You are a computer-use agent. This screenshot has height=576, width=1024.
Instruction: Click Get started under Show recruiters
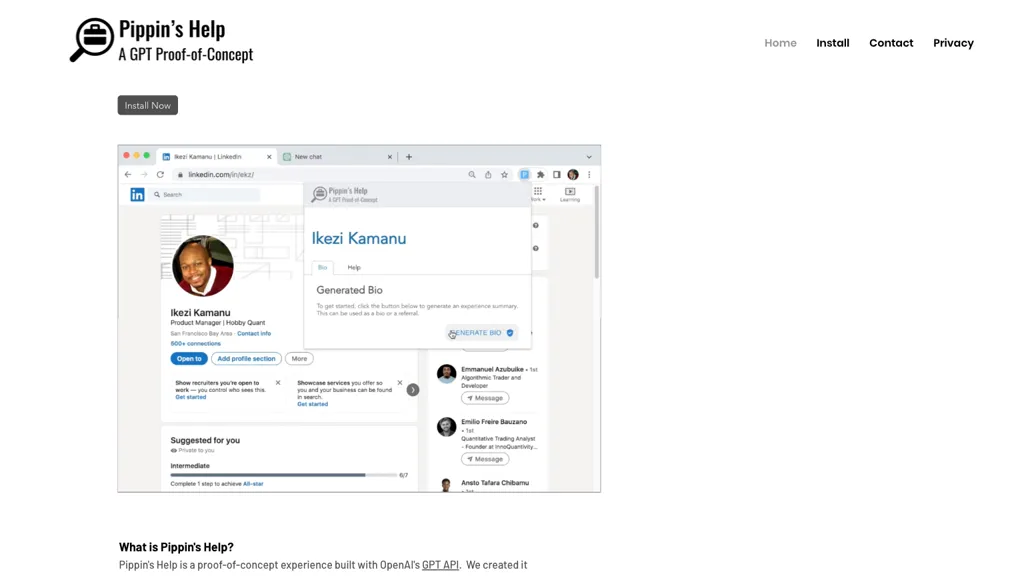[x=191, y=397]
